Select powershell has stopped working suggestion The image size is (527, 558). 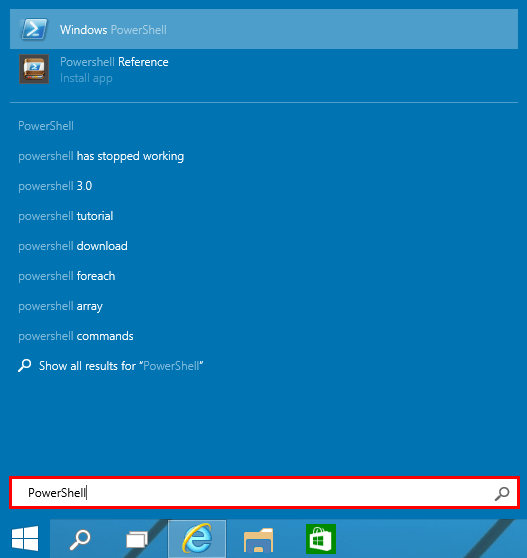pos(101,156)
